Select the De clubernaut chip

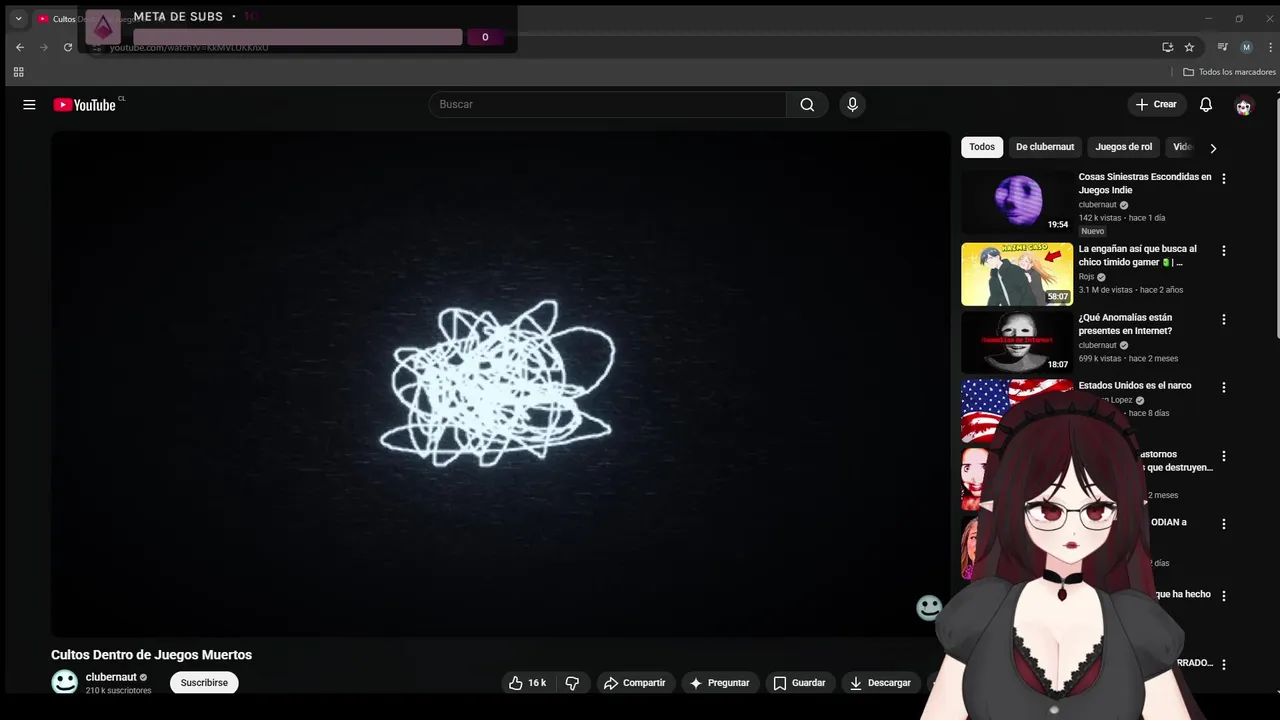pos(1045,147)
